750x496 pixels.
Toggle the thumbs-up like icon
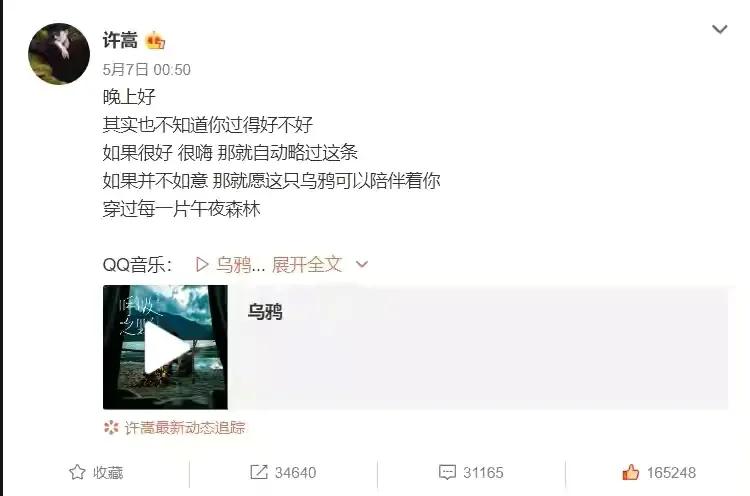click(x=630, y=472)
